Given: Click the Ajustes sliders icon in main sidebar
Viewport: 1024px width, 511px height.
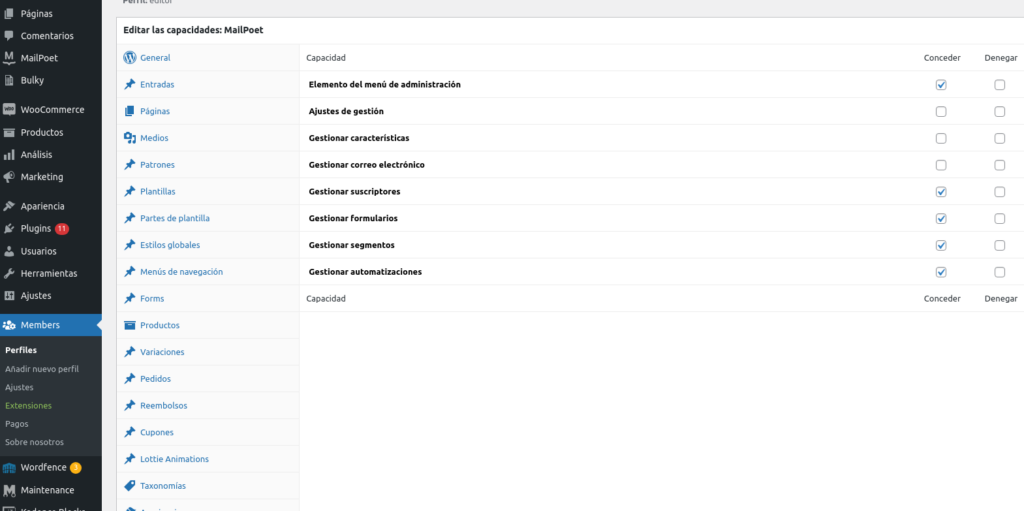Looking at the screenshot, I should (9, 295).
